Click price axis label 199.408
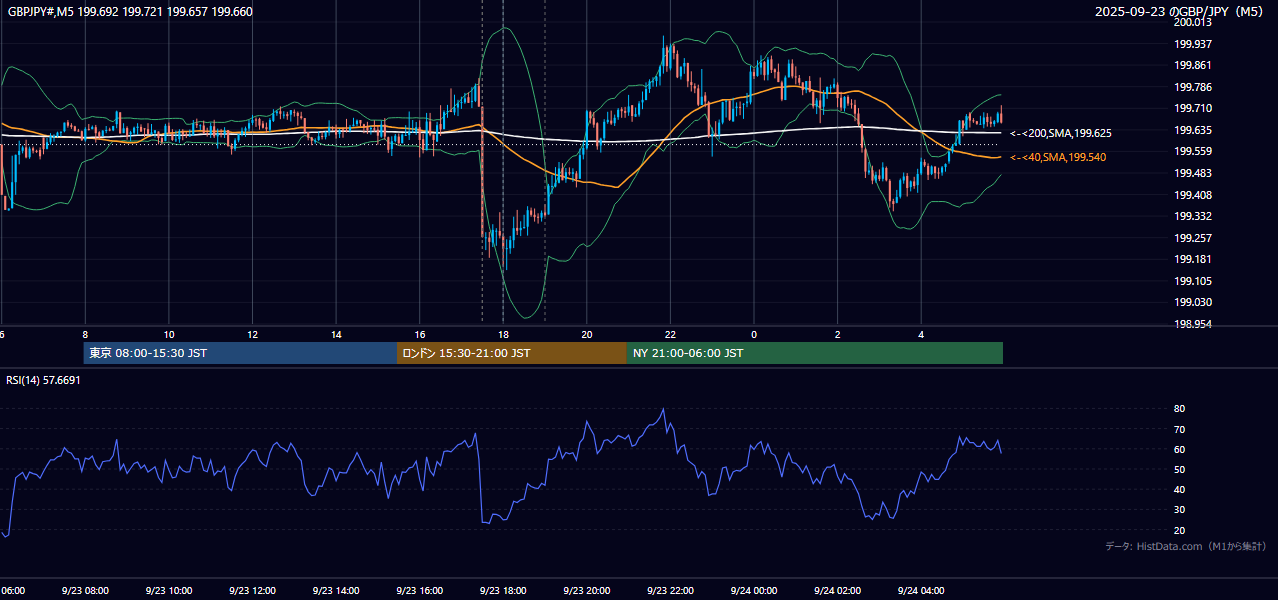 (x=1193, y=195)
